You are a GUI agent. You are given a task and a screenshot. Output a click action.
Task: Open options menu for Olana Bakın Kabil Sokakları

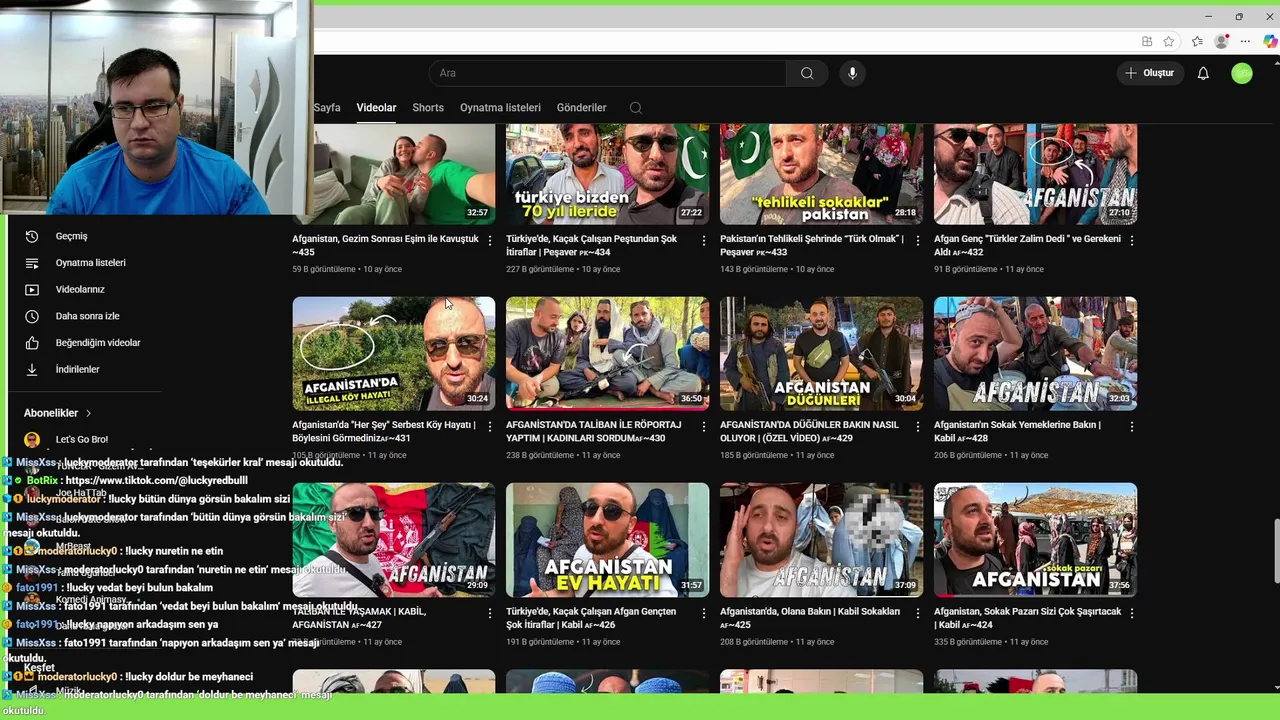(x=917, y=613)
